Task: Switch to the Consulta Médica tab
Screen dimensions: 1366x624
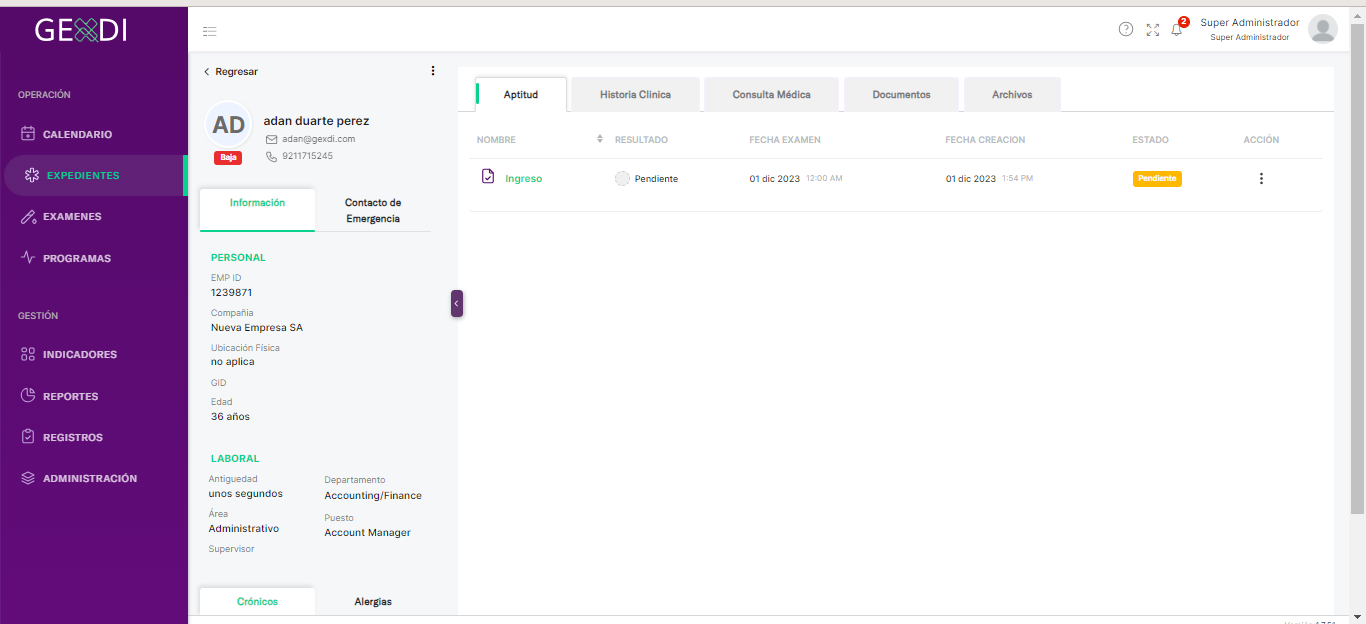Action: [771, 94]
